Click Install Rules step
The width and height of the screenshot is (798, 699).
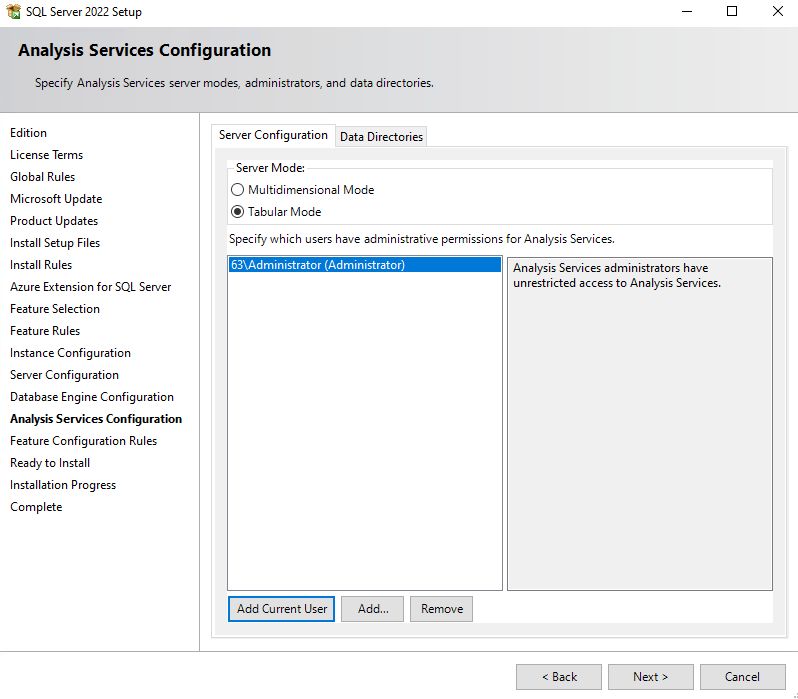point(41,265)
